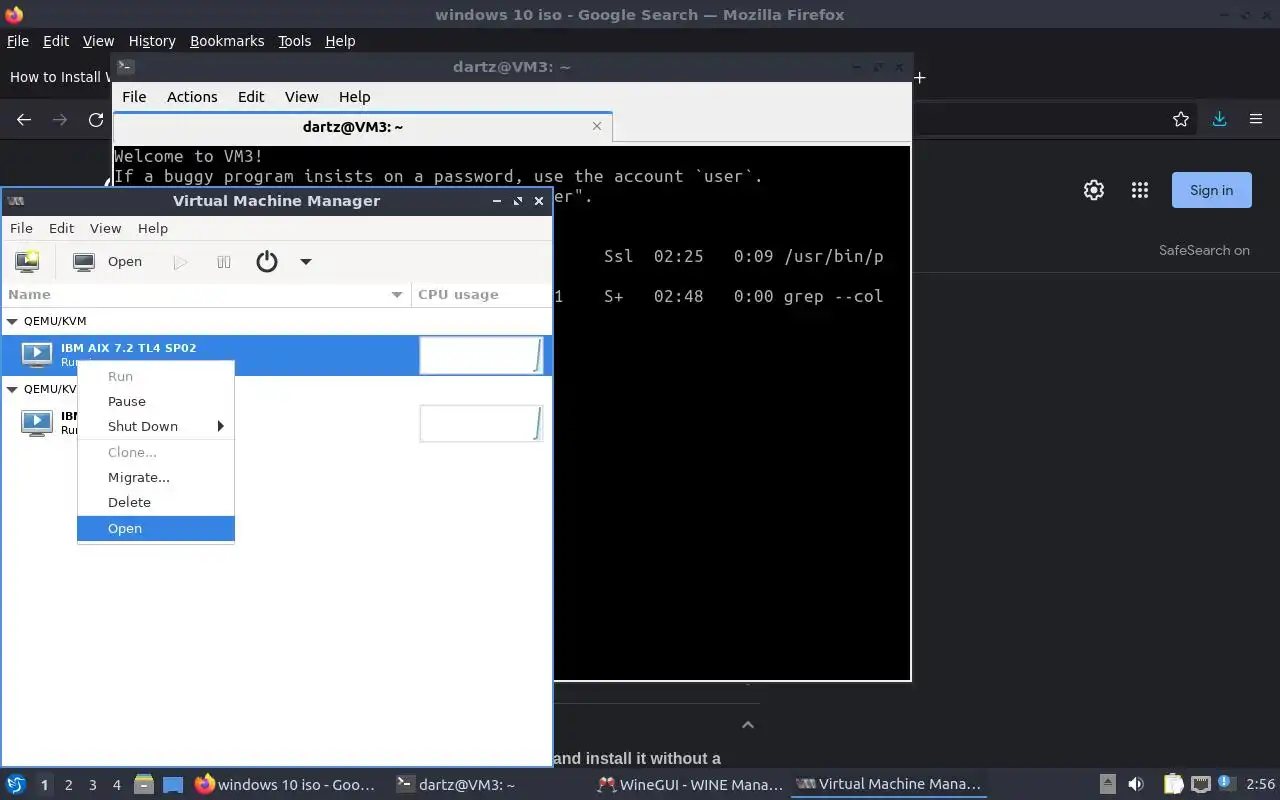The height and width of the screenshot is (800, 1280).
Task: Click Firefox reload icon
Action: pos(96,120)
